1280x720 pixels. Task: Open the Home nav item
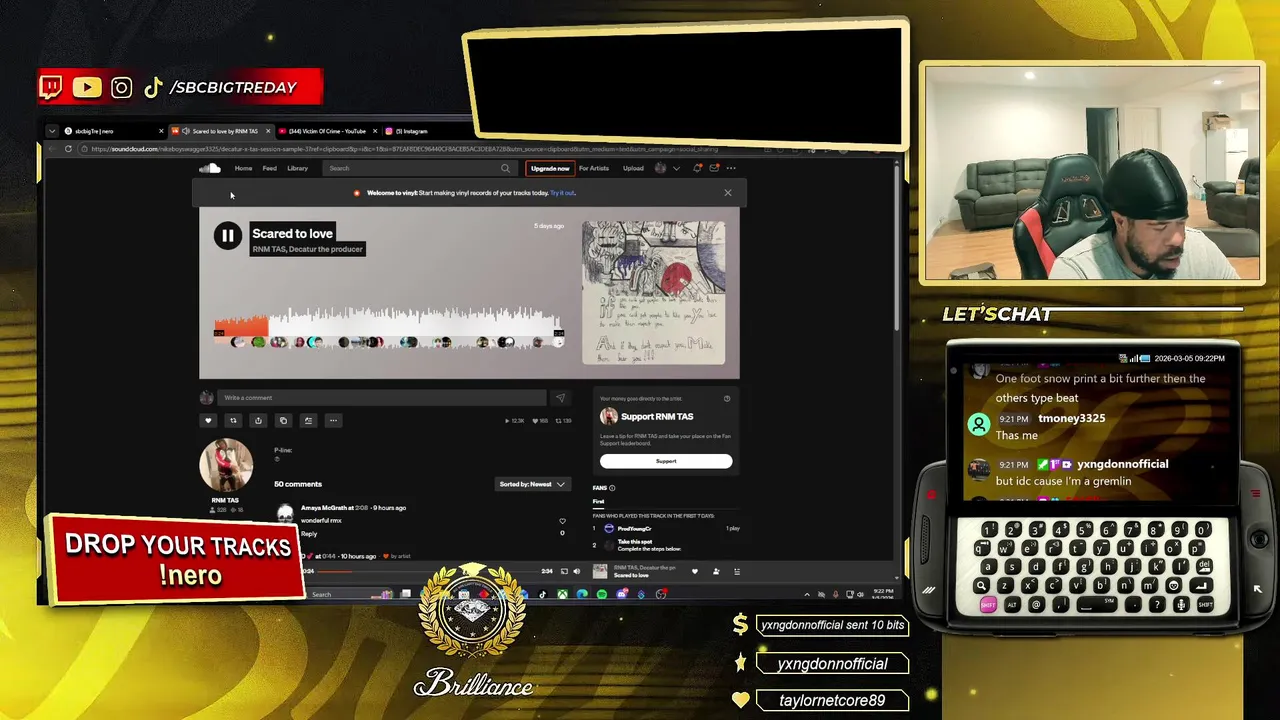pyautogui.click(x=243, y=168)
